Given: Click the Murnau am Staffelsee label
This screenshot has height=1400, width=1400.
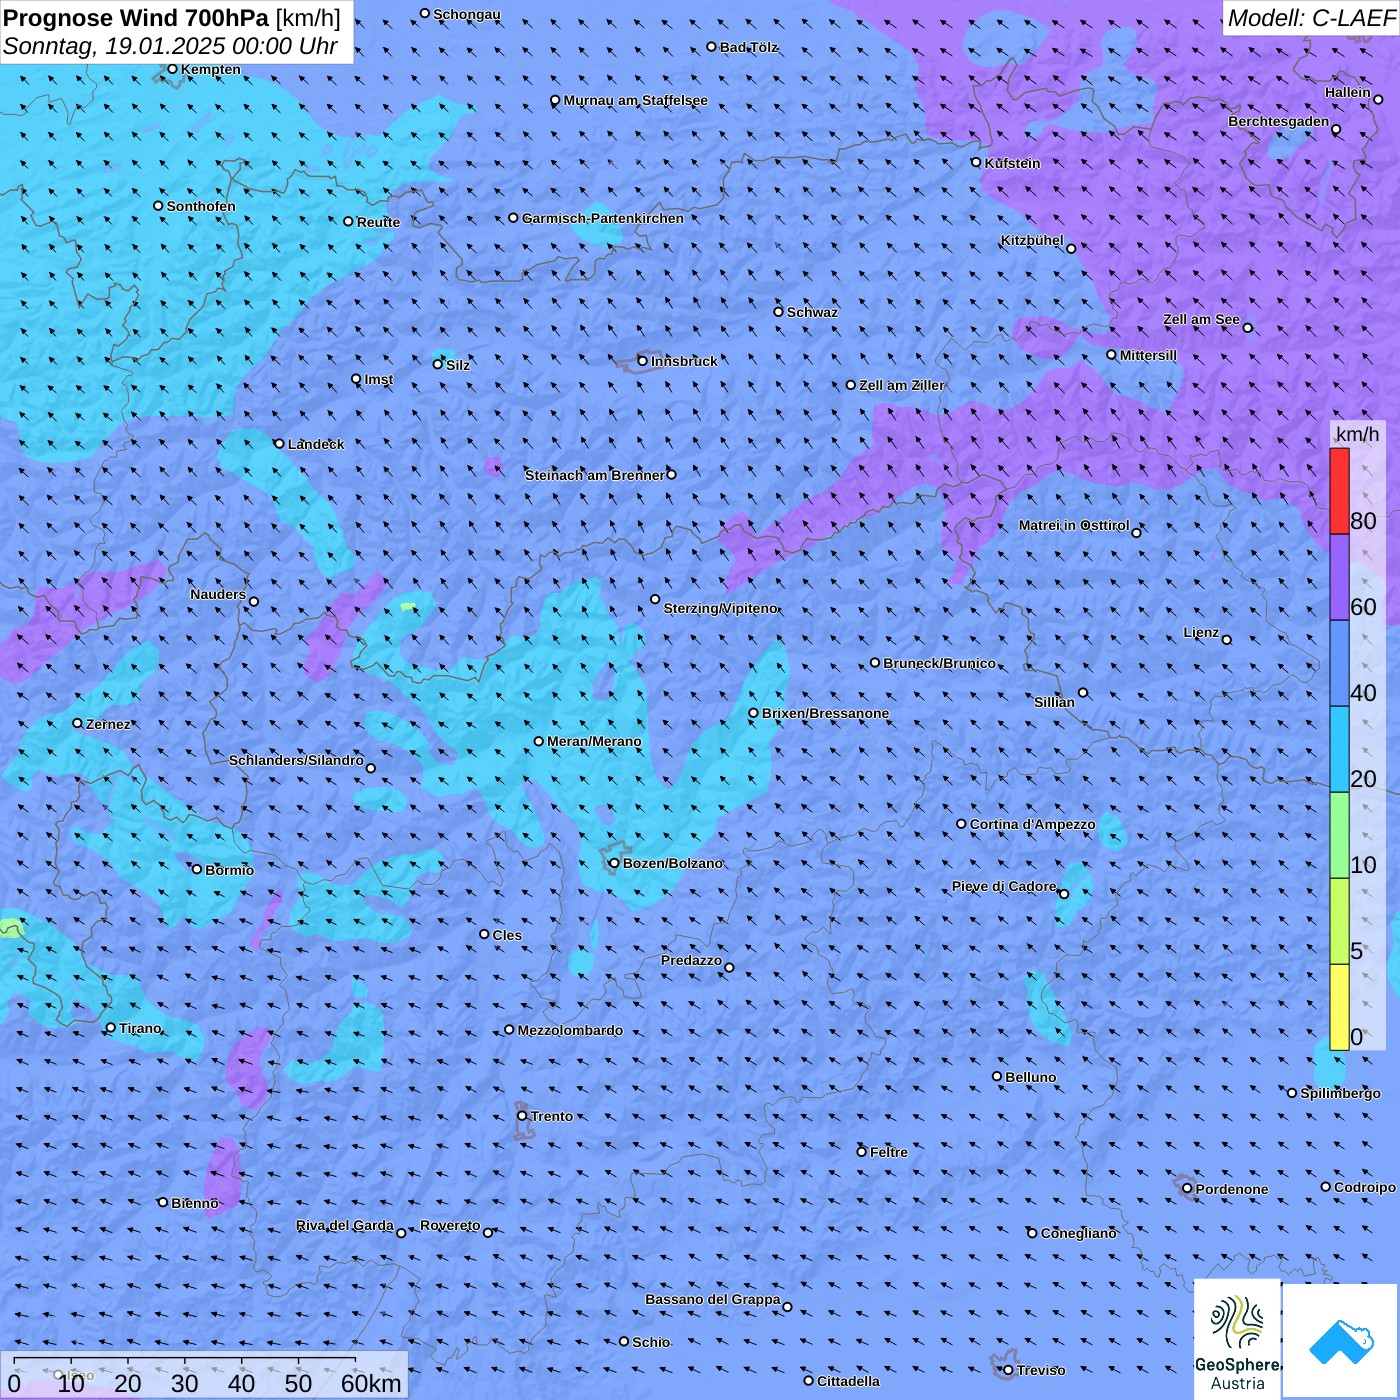Looking at the screenshot, I should click(635, 100).
